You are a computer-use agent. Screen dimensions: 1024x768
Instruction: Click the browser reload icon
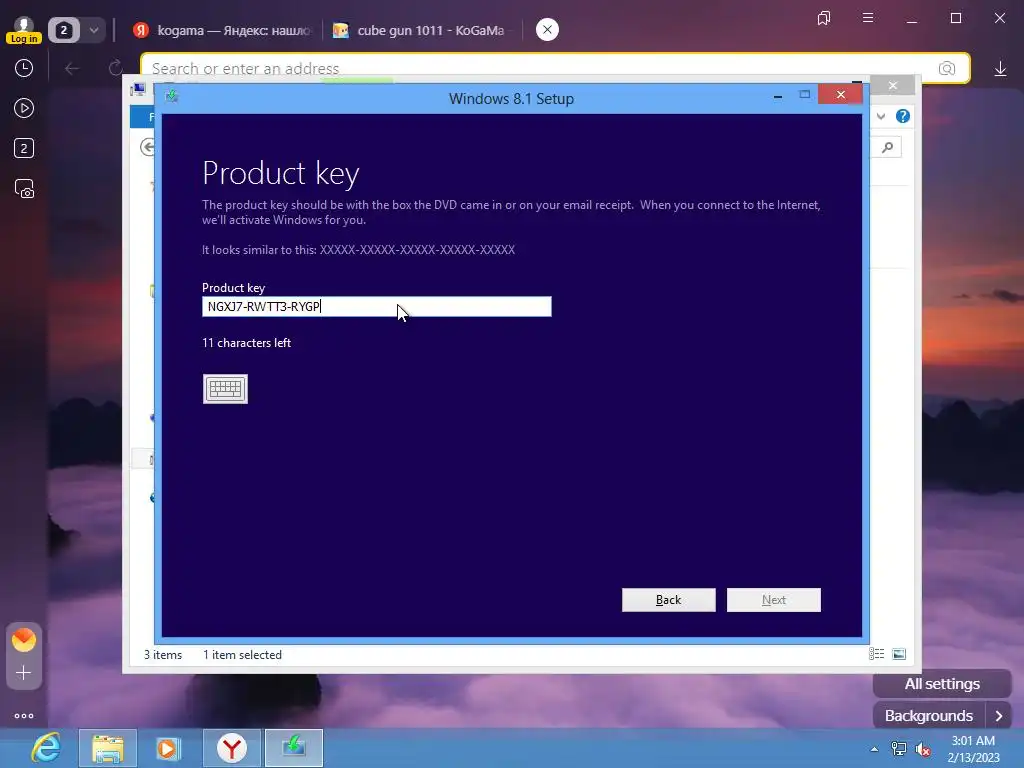(x=116, y=68)
